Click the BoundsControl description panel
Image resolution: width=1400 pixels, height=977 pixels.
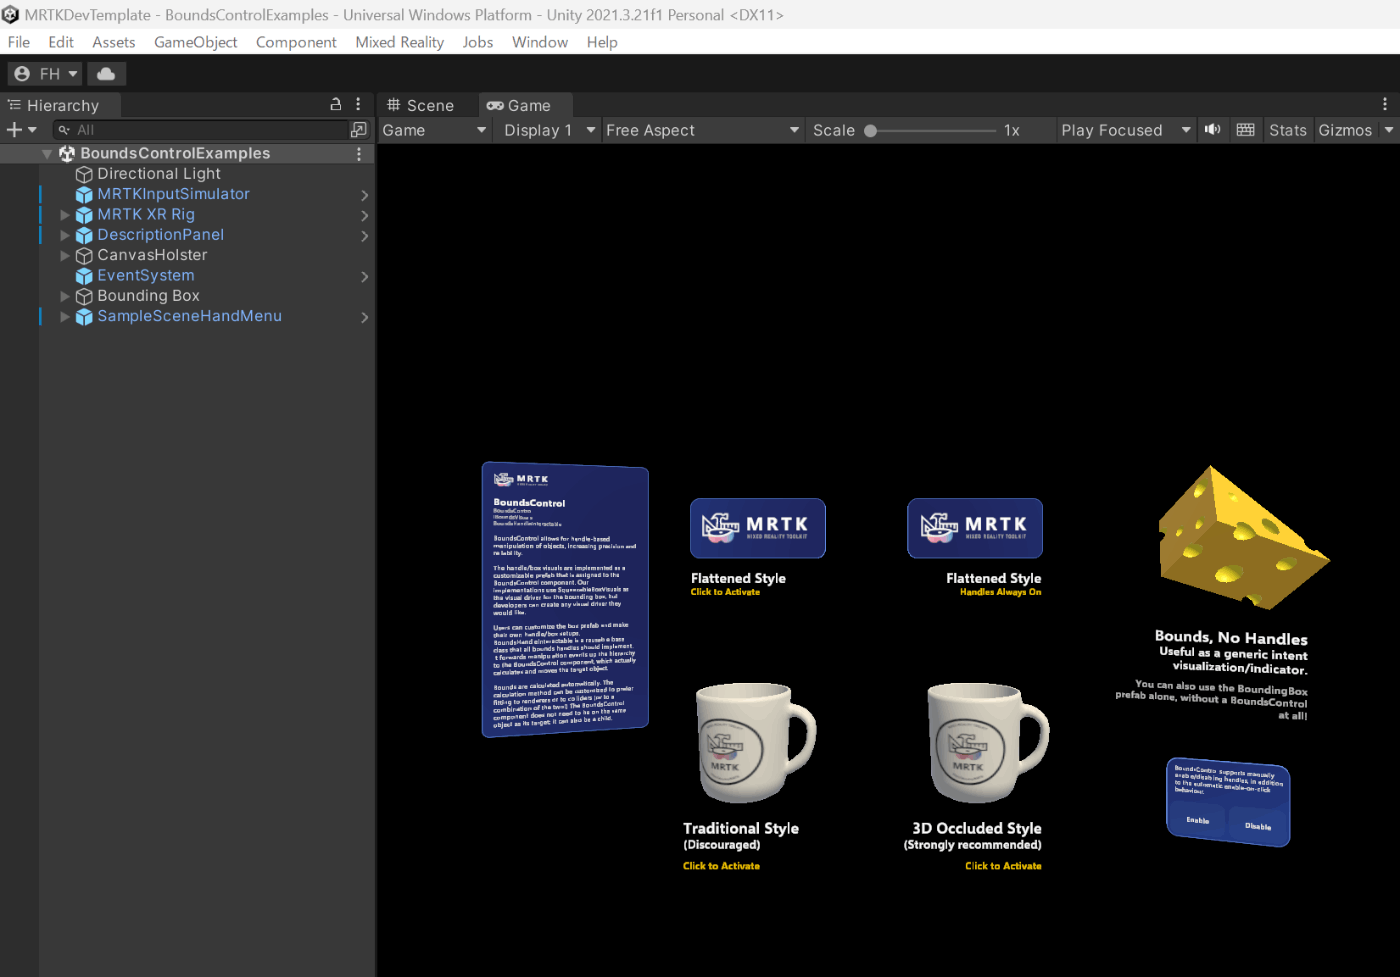[x=565, y=599]
